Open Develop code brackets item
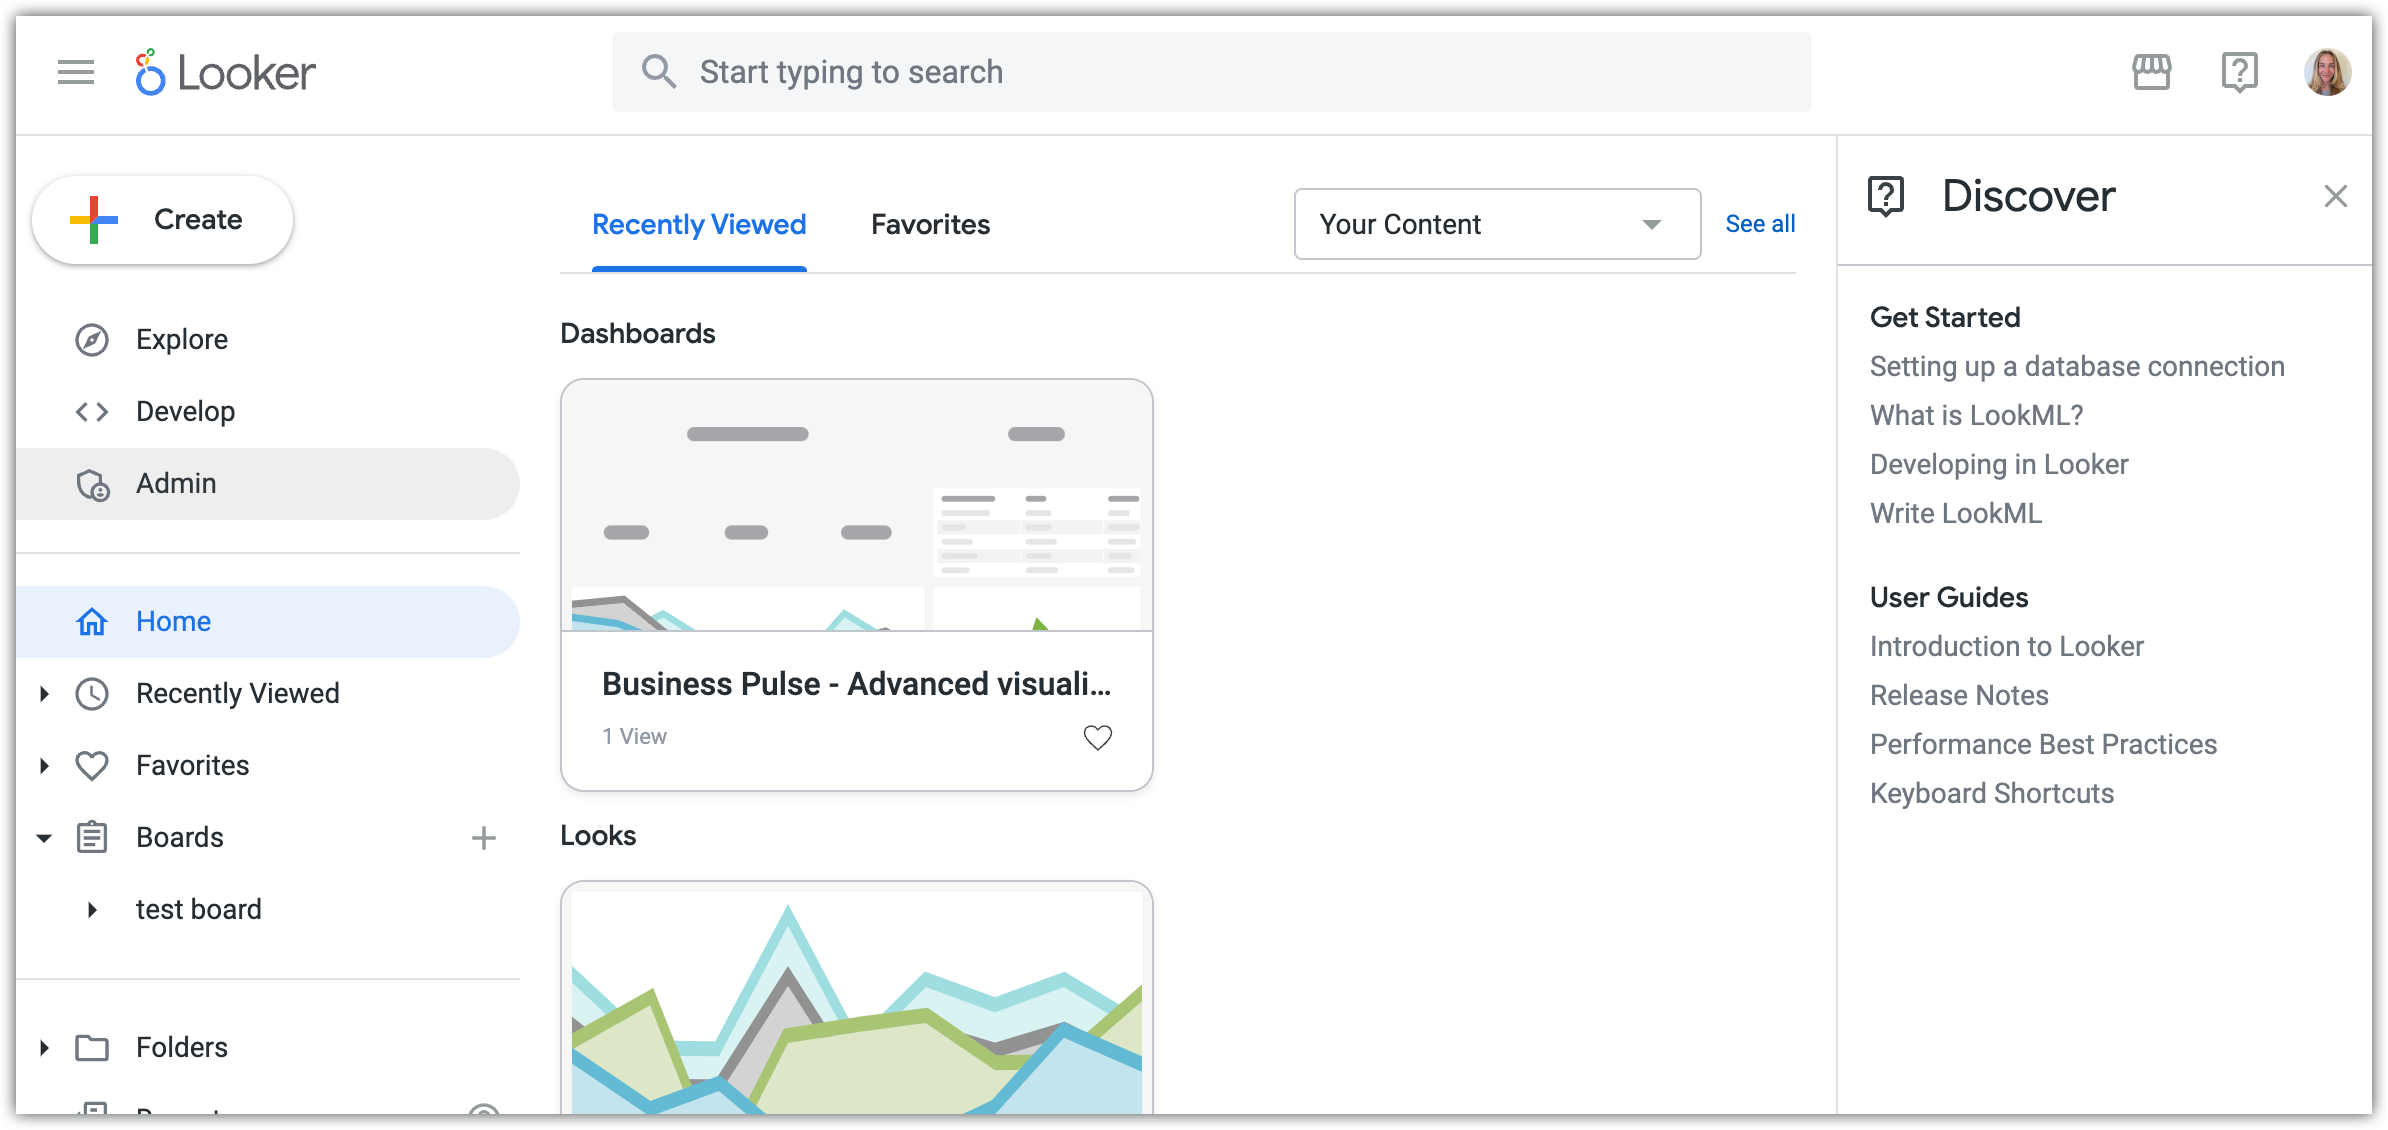Screen dimensions: 2388x1130 [92, 412]
